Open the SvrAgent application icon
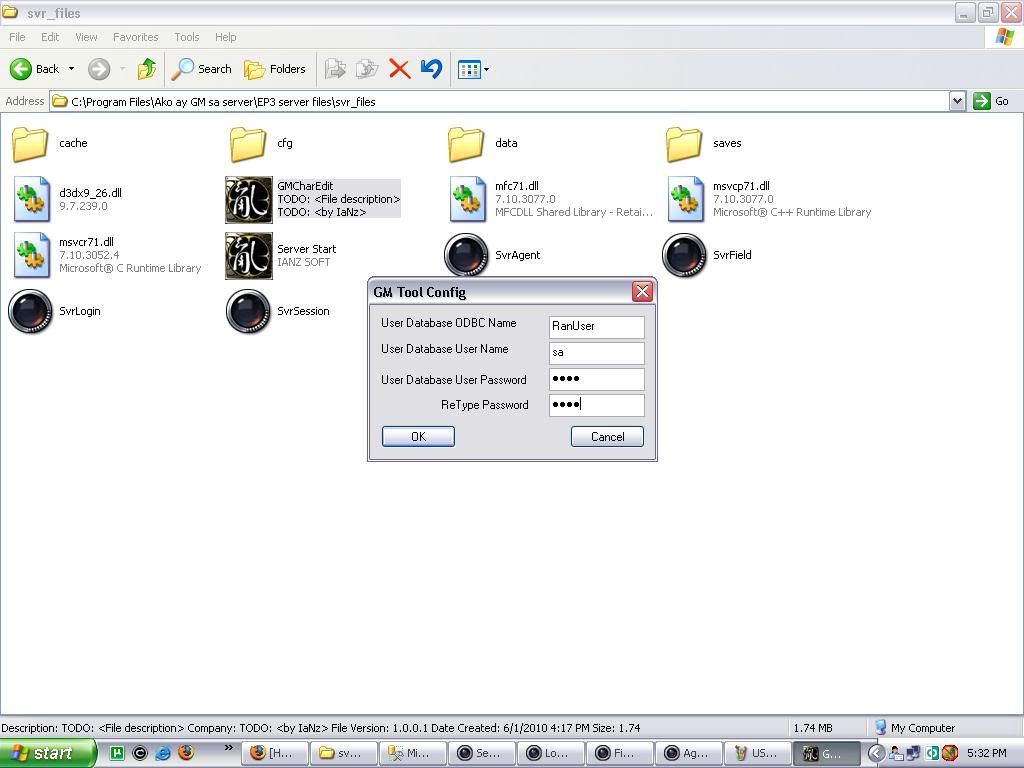Viewport: 1024px width, 768px height. coord(466,255)
